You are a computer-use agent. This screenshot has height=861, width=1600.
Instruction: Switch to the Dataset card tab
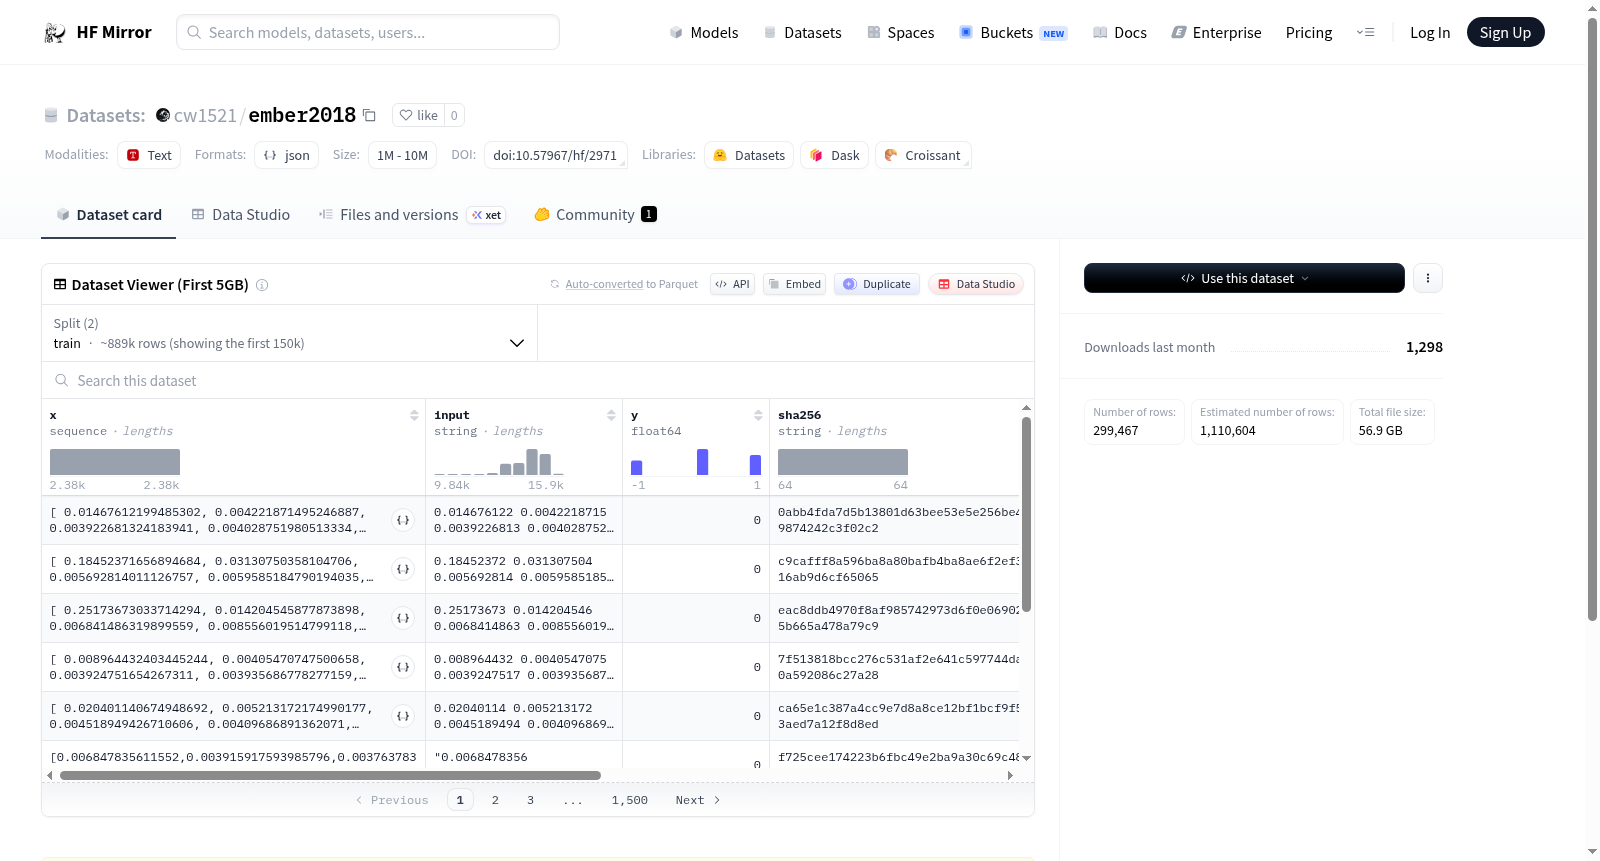point(109,215)
